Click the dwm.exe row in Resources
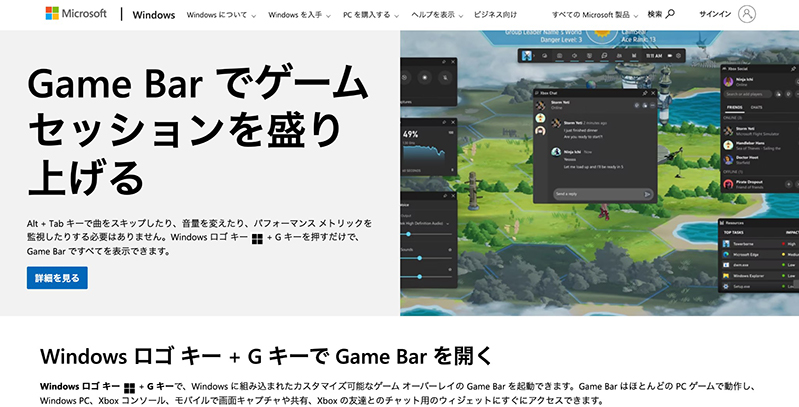This screenshot has height=407, width=799. point(759,265)
